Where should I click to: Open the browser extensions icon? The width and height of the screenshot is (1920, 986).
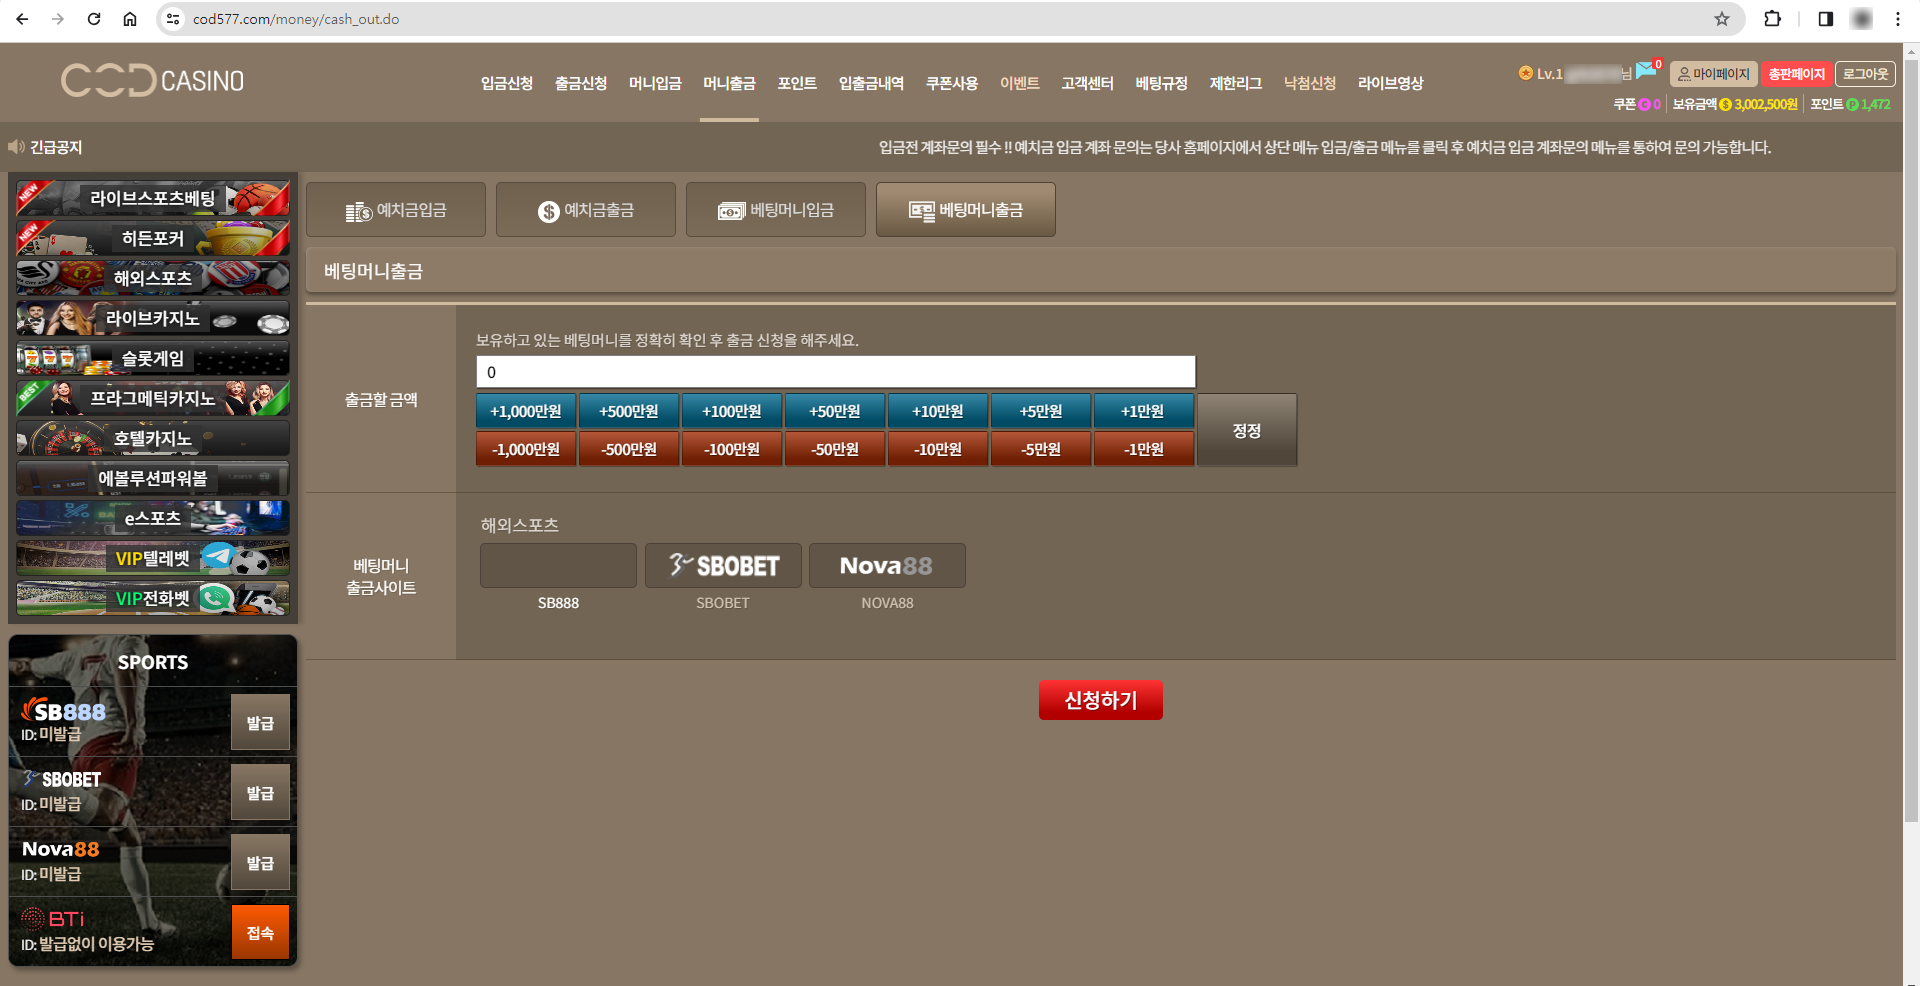[1773, 19]
